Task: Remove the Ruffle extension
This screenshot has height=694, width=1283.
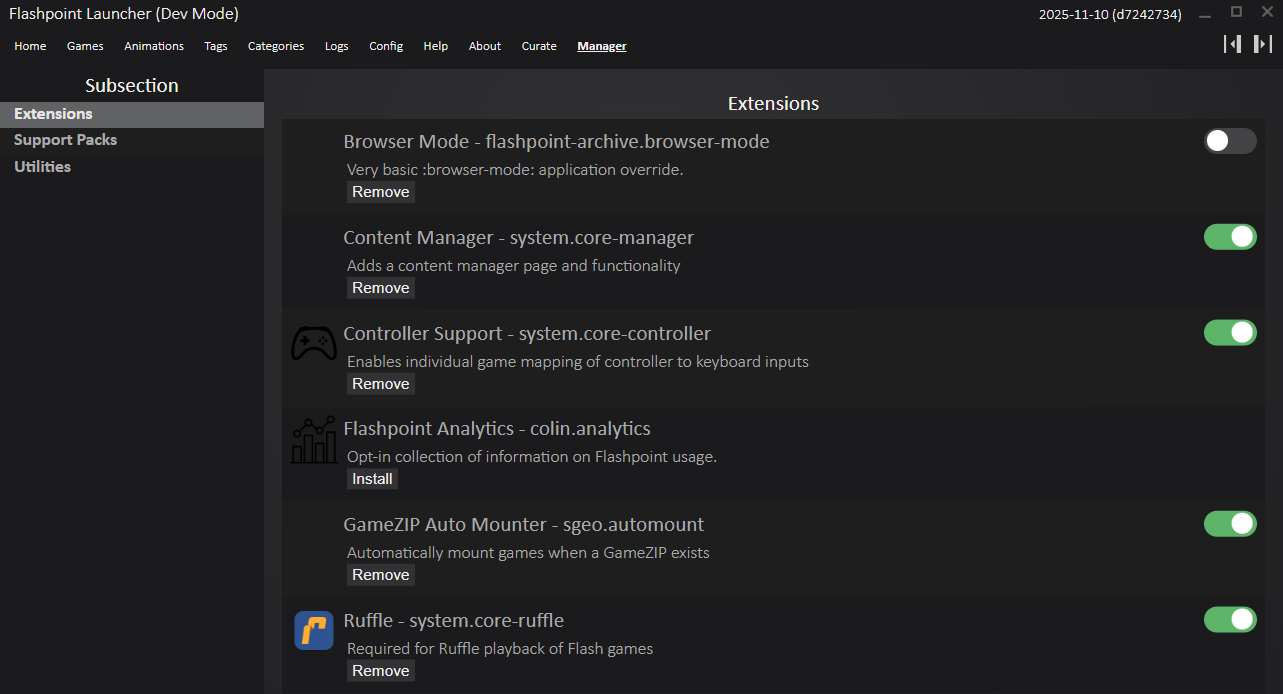Action: coord(380,671)
